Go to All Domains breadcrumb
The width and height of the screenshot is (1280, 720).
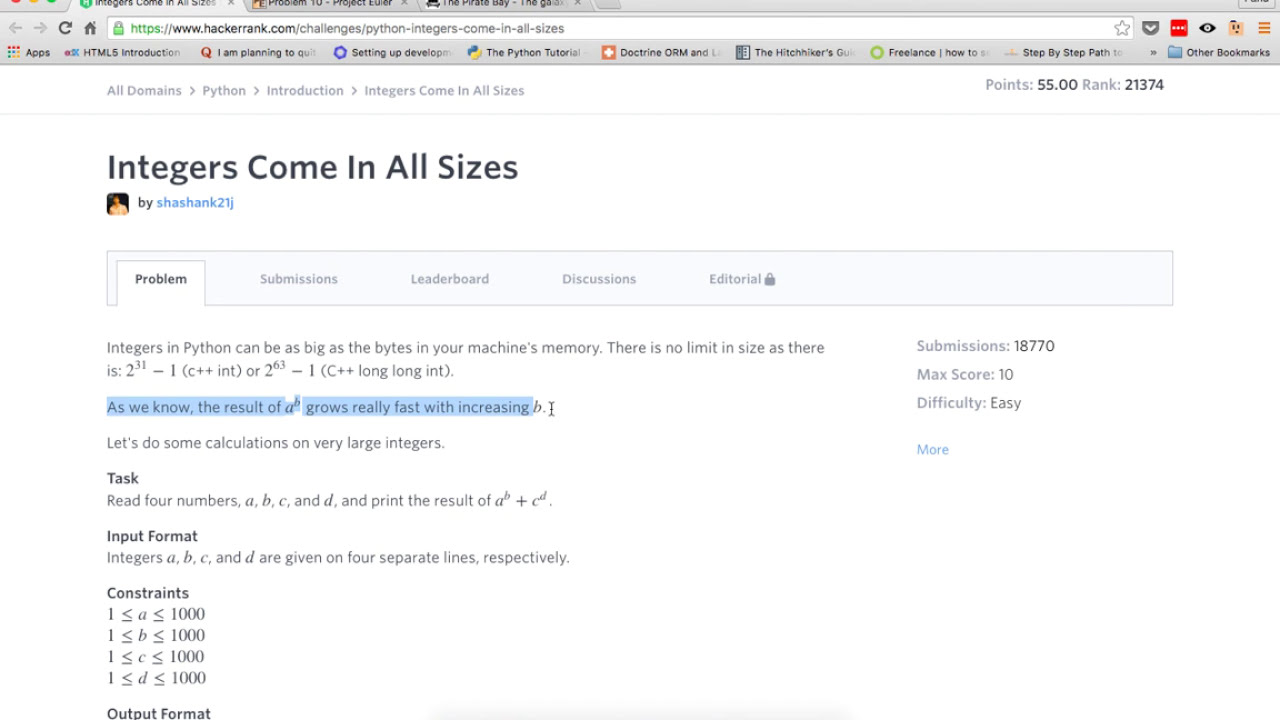click(x=144, y=90)
